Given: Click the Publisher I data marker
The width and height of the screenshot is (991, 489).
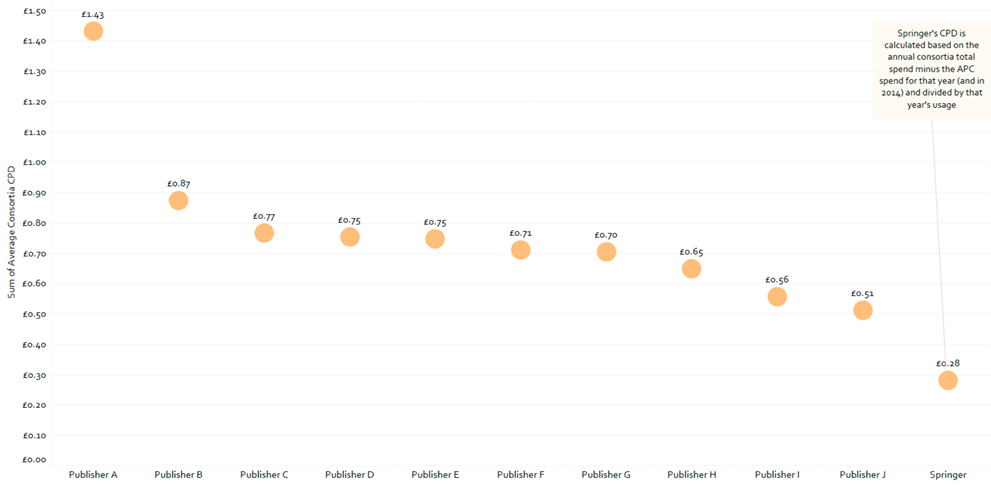Looking at the screenshot, I should (x=777, y=296).
